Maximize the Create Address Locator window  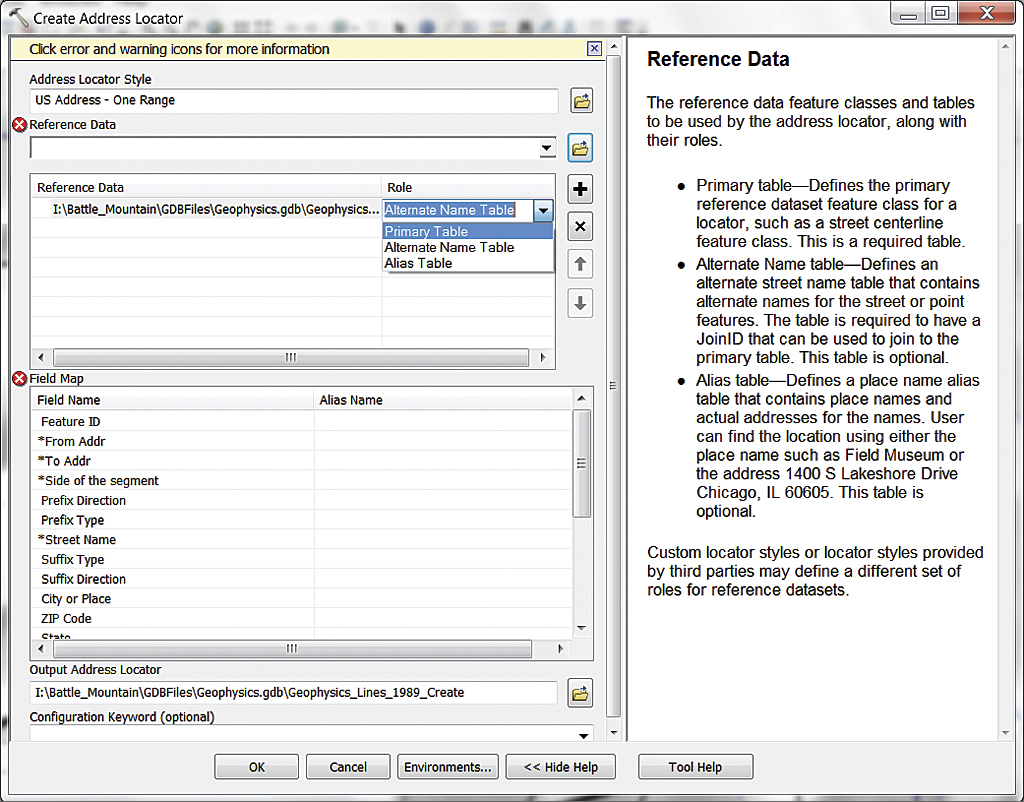(940, 14)
